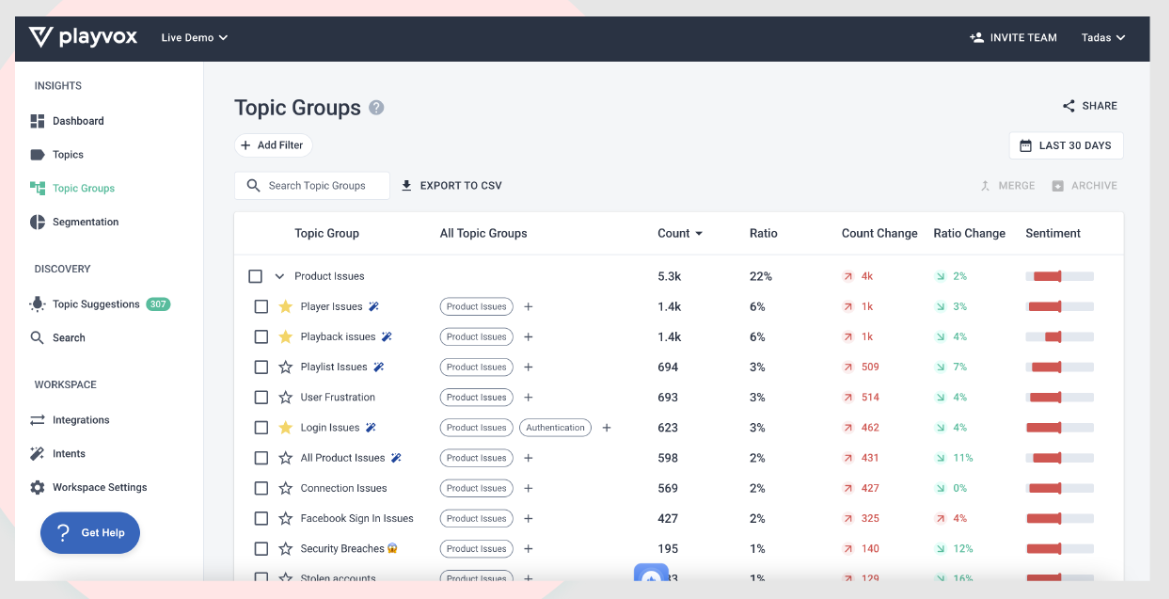Screen dimensions: 1169x599
Task: Select the Product Issues group checkbox
Action: point(255,276)
